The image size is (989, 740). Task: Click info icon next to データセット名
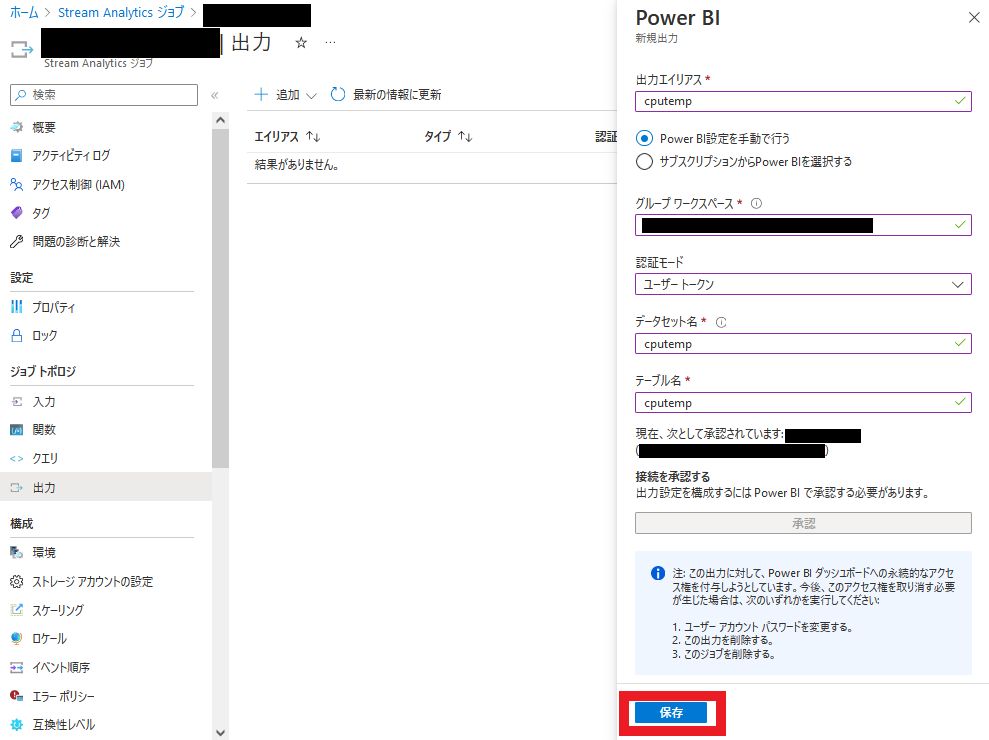[721, 322]
